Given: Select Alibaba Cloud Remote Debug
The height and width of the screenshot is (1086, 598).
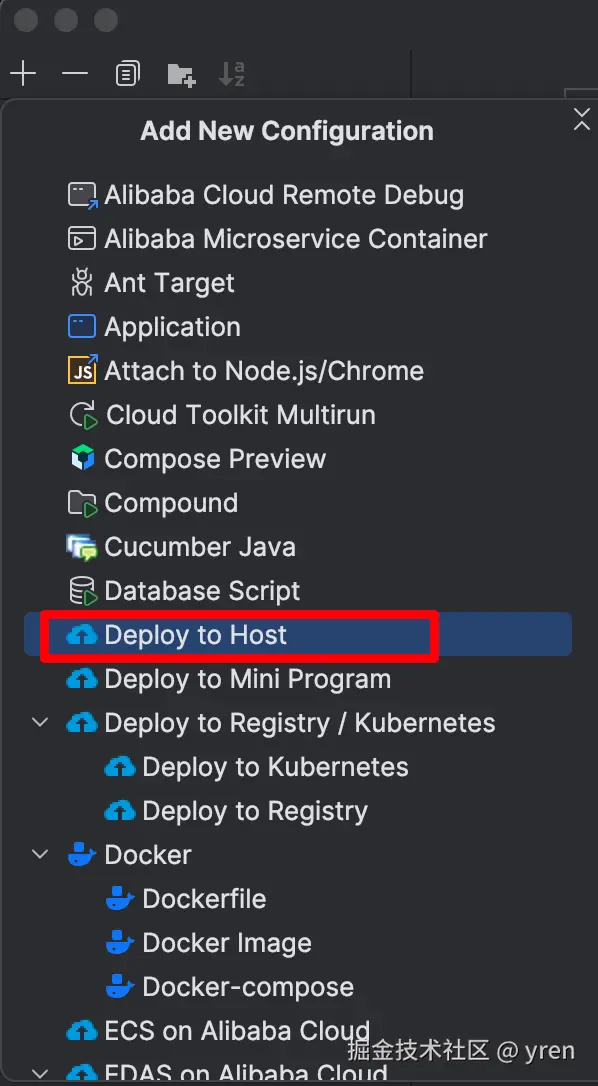Looking at the screenshot, I should pos(284,195).
